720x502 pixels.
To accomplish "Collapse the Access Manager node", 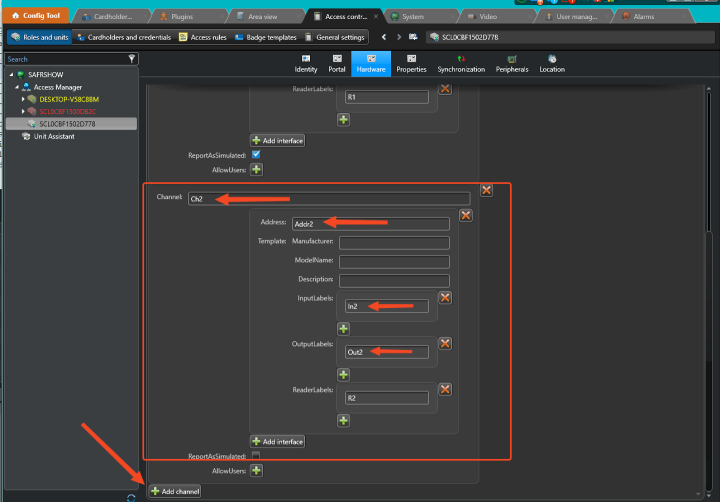I will (x=17, y=87).
